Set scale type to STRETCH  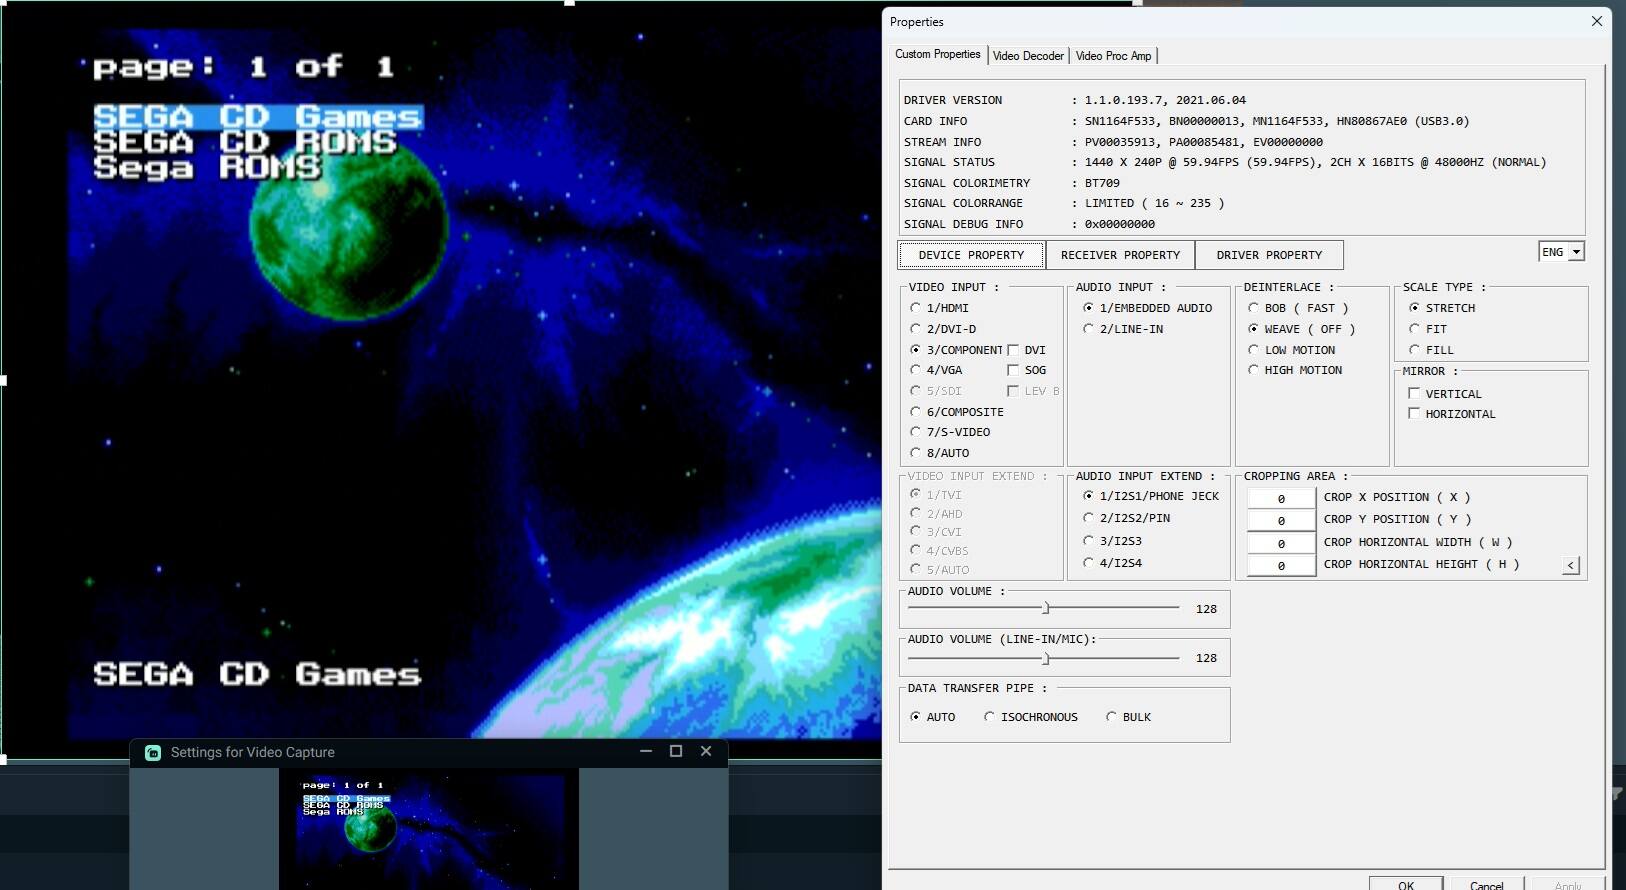1442,308
